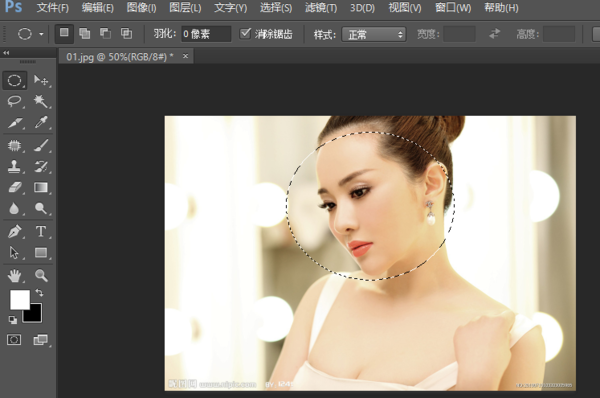
Task: Toggle Quick Mask mode
Action: tap(14, 339)
